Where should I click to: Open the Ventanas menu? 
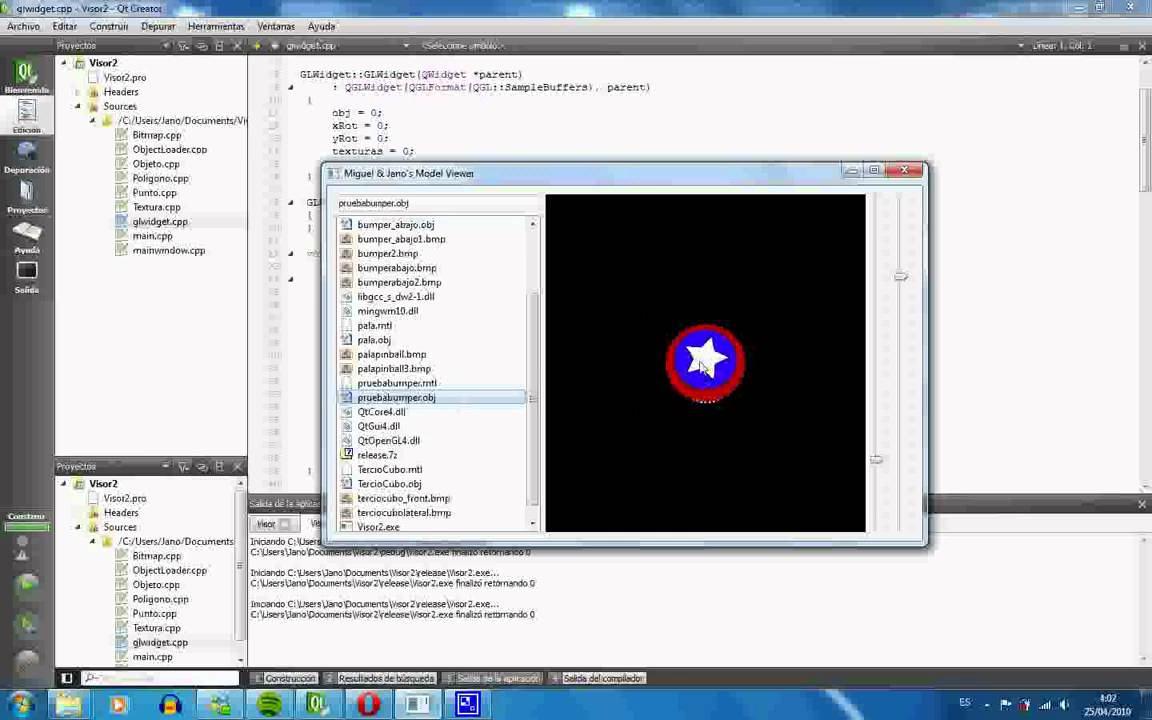(x=276, y=26)
